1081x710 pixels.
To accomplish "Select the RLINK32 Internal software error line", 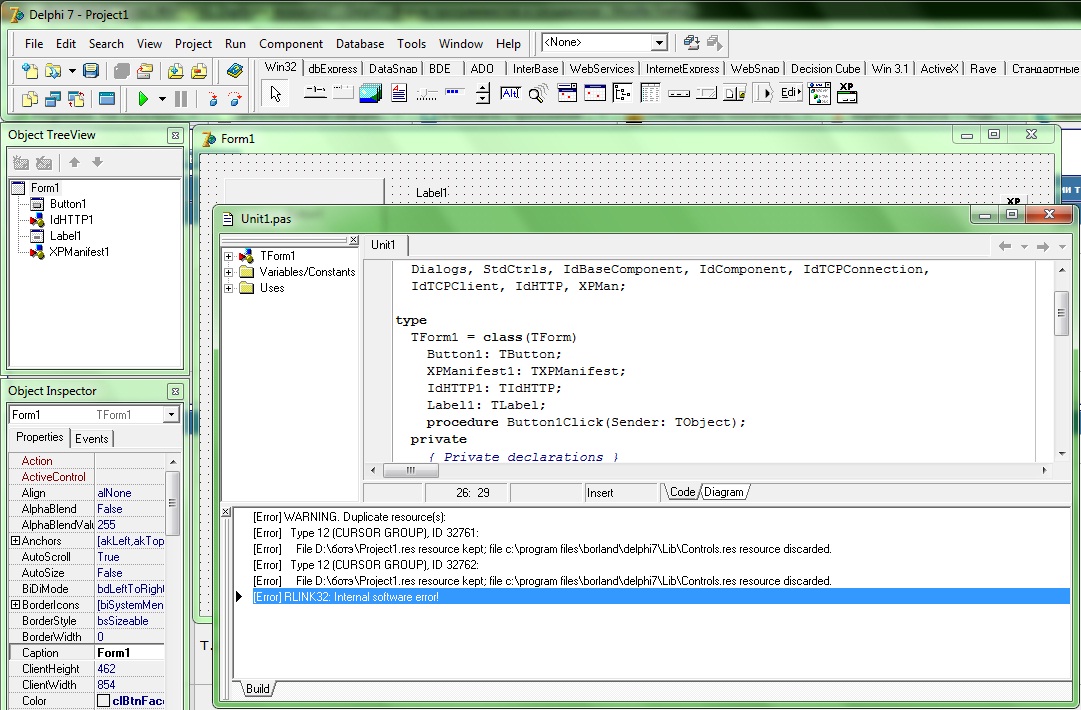I will point(346,597).
